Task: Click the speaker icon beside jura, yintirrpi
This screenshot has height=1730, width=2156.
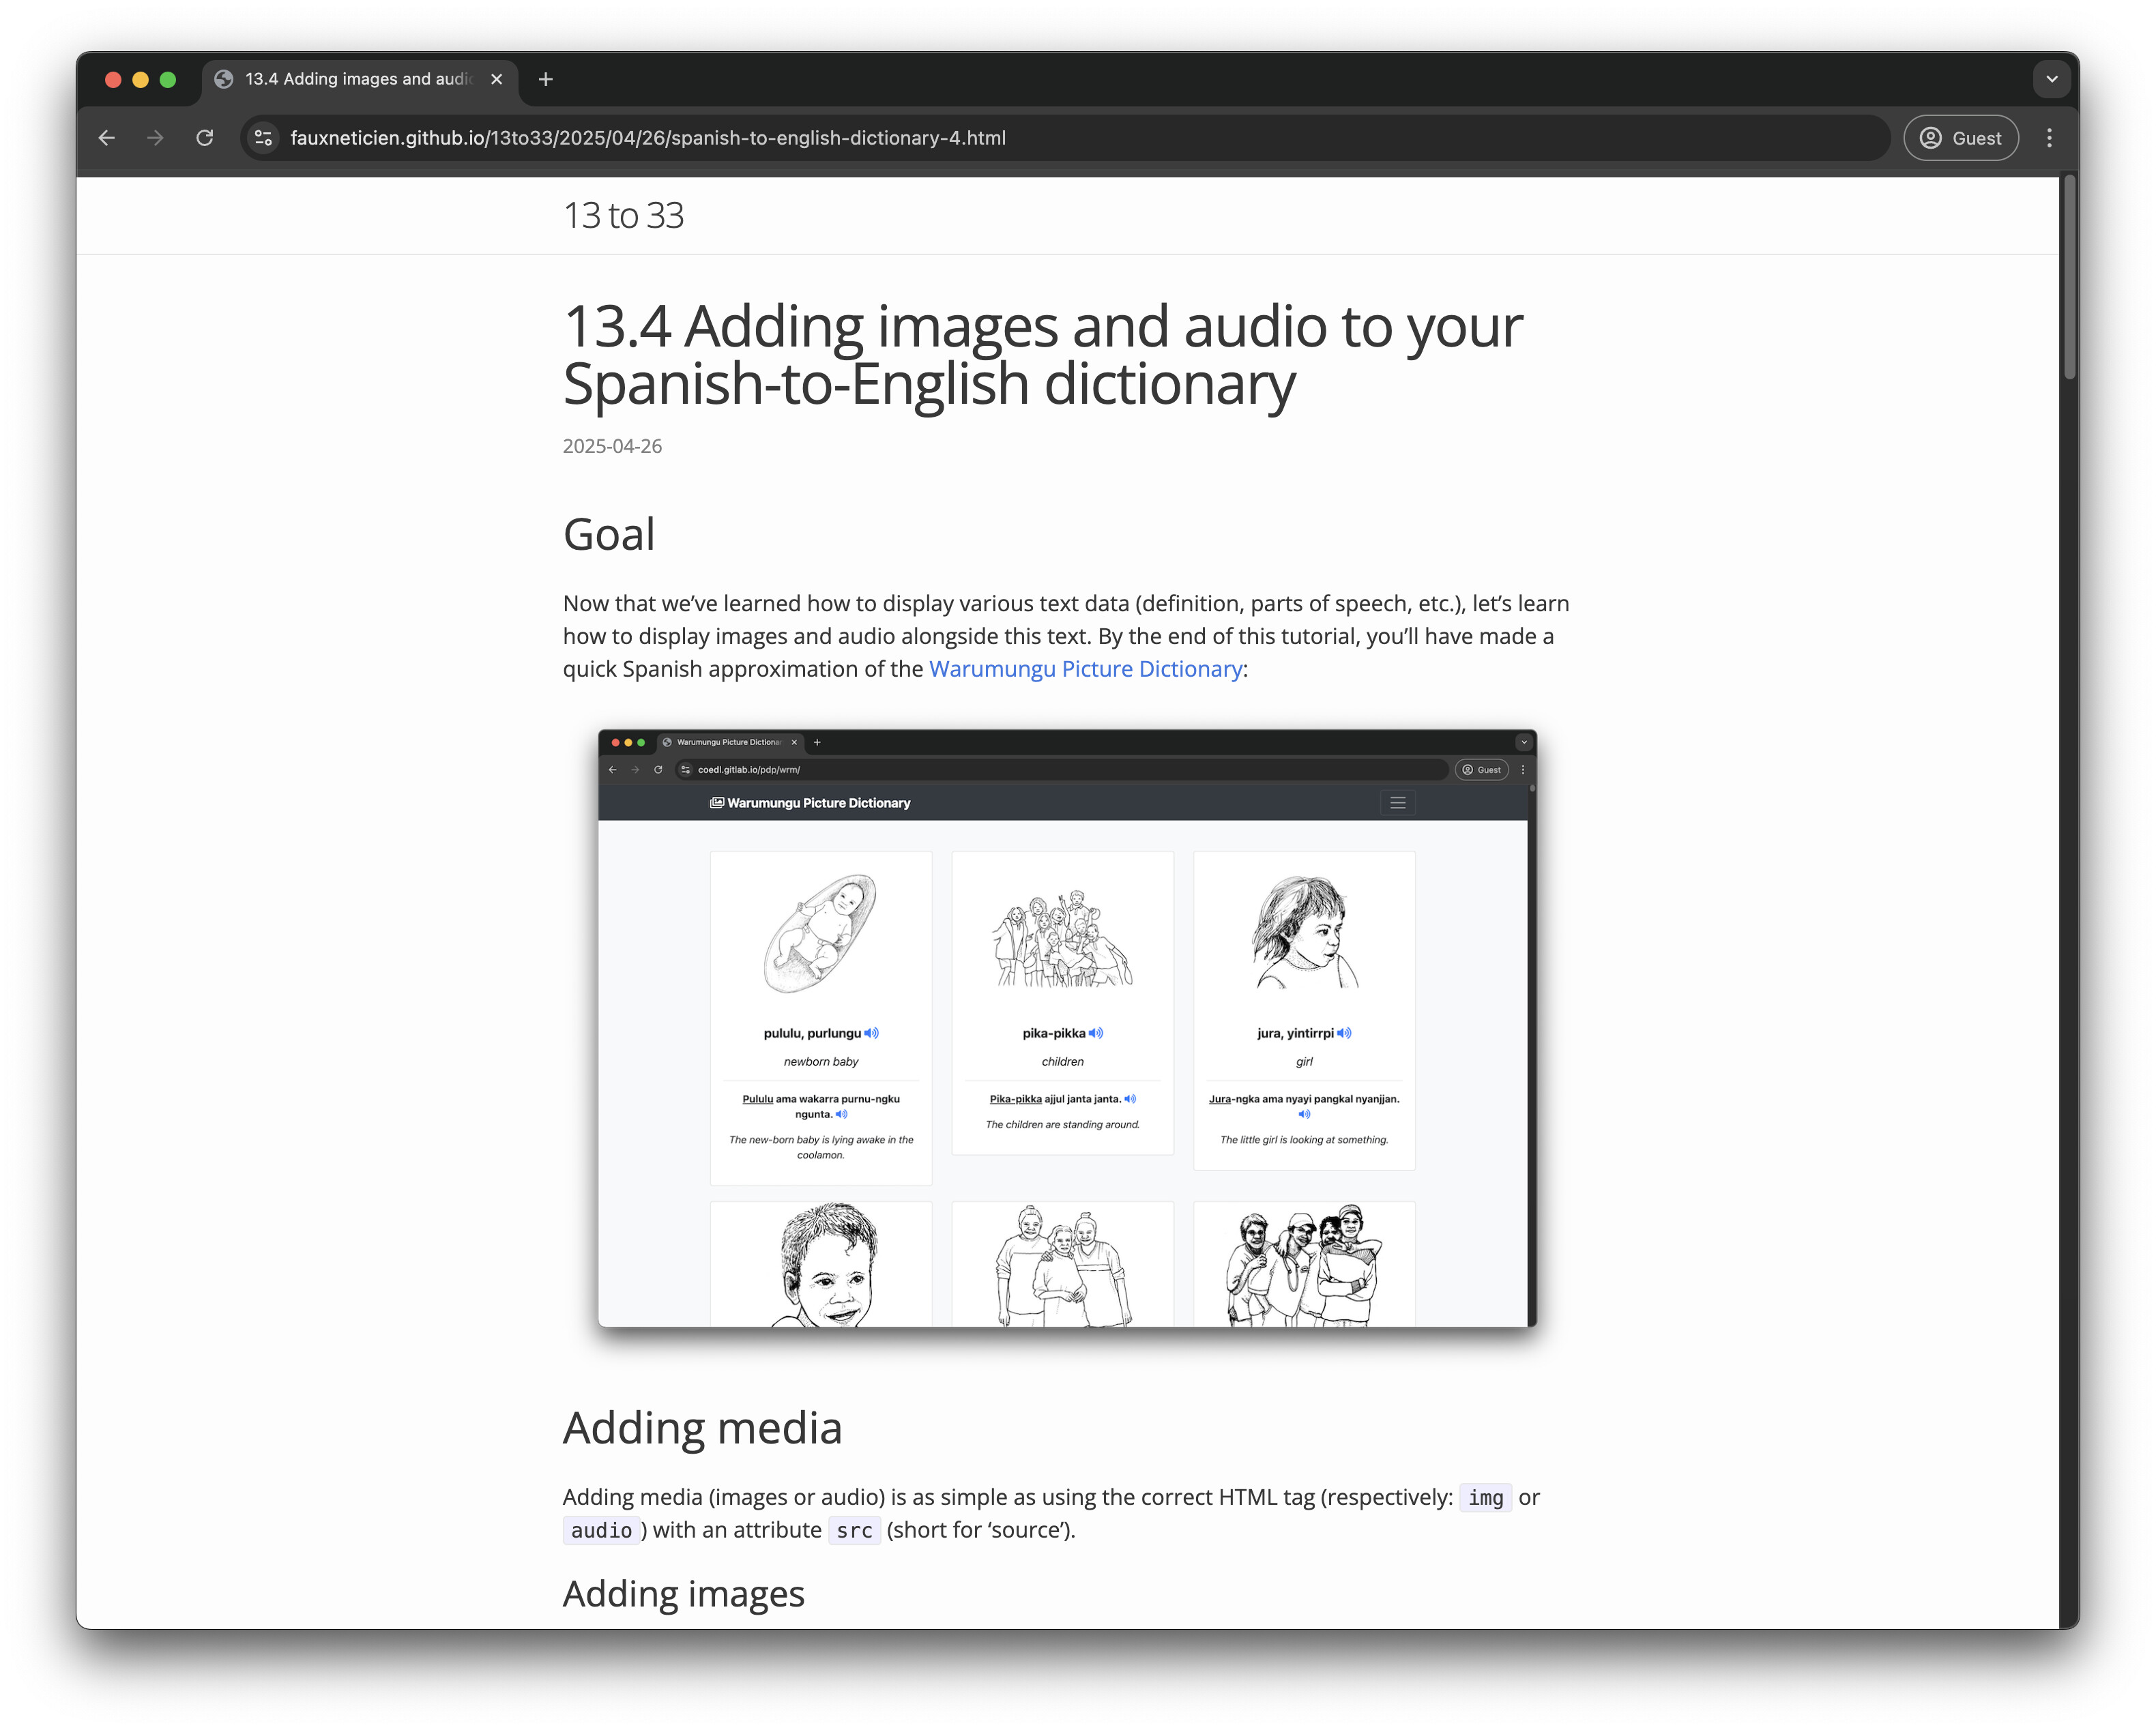Action: [1344, 1033]
